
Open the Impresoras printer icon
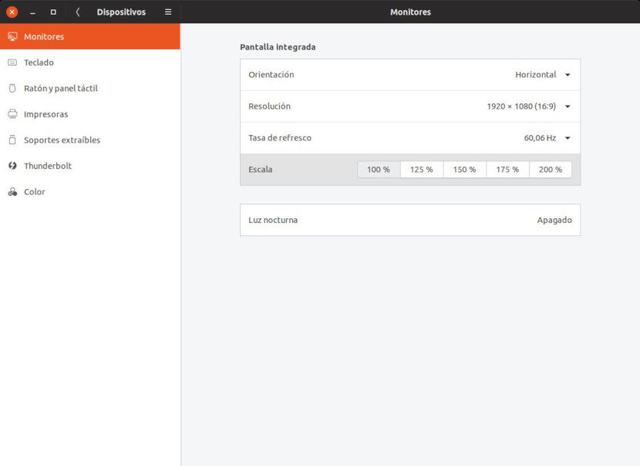click(x=12, y=115)
